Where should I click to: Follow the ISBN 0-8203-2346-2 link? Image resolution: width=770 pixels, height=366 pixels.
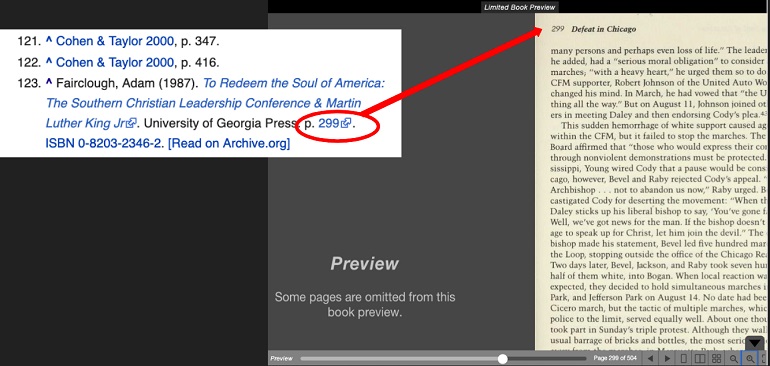[x=104, y=143]
